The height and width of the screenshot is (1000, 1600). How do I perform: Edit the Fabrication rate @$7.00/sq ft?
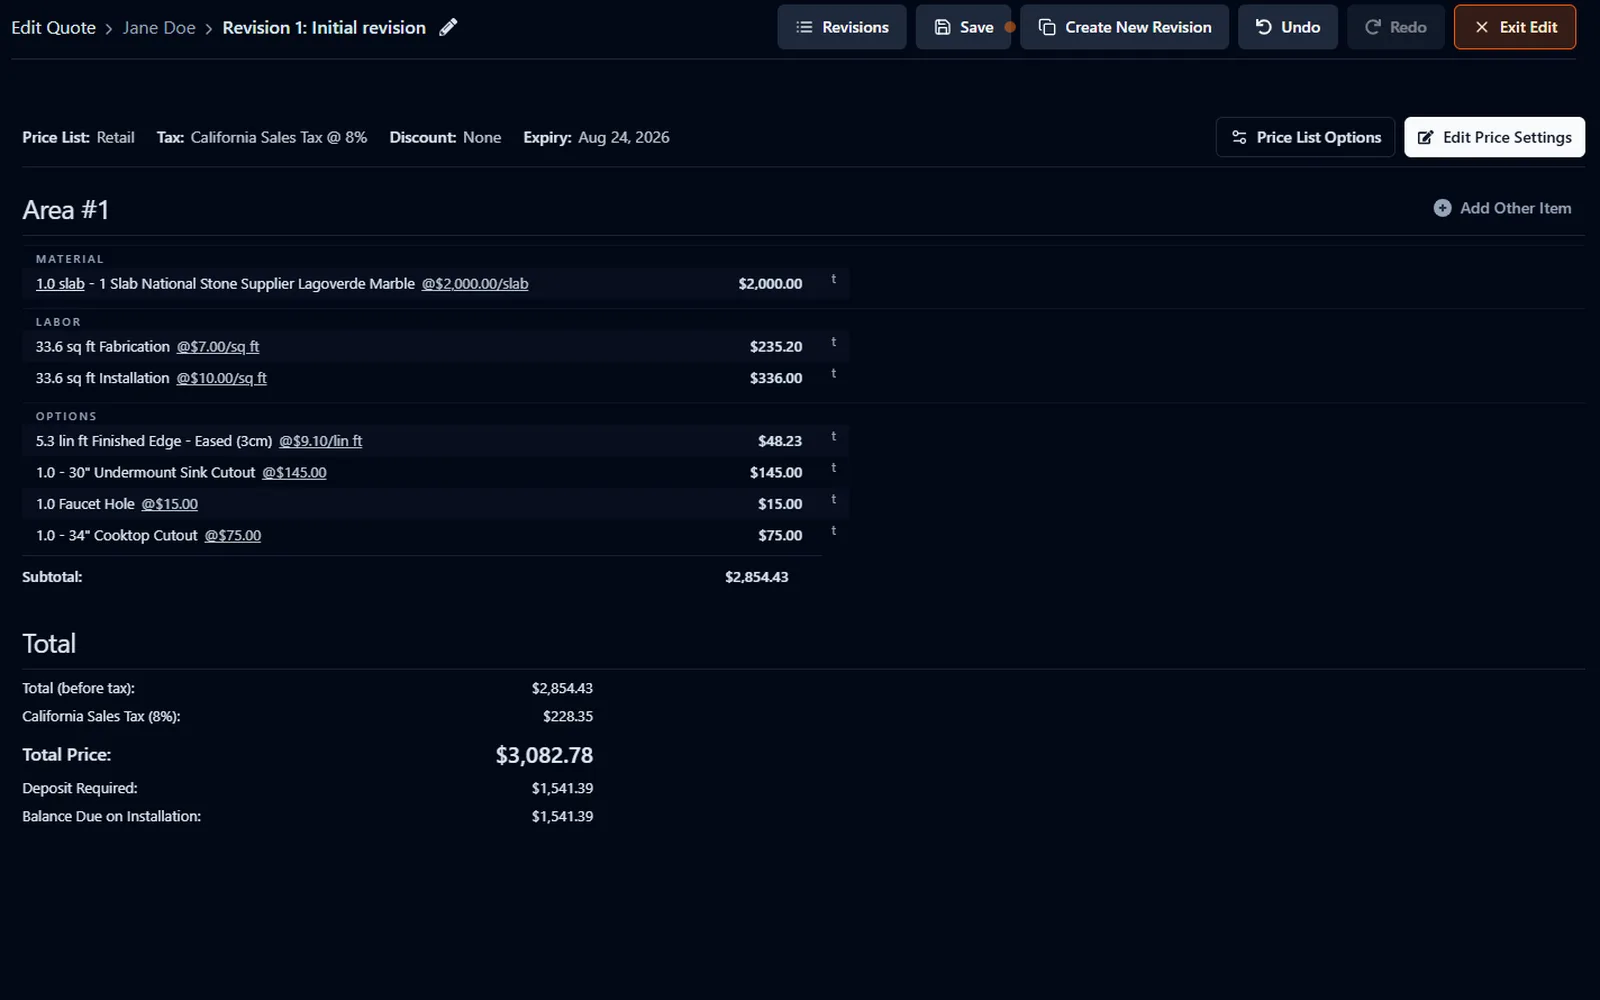pos(218,347)
